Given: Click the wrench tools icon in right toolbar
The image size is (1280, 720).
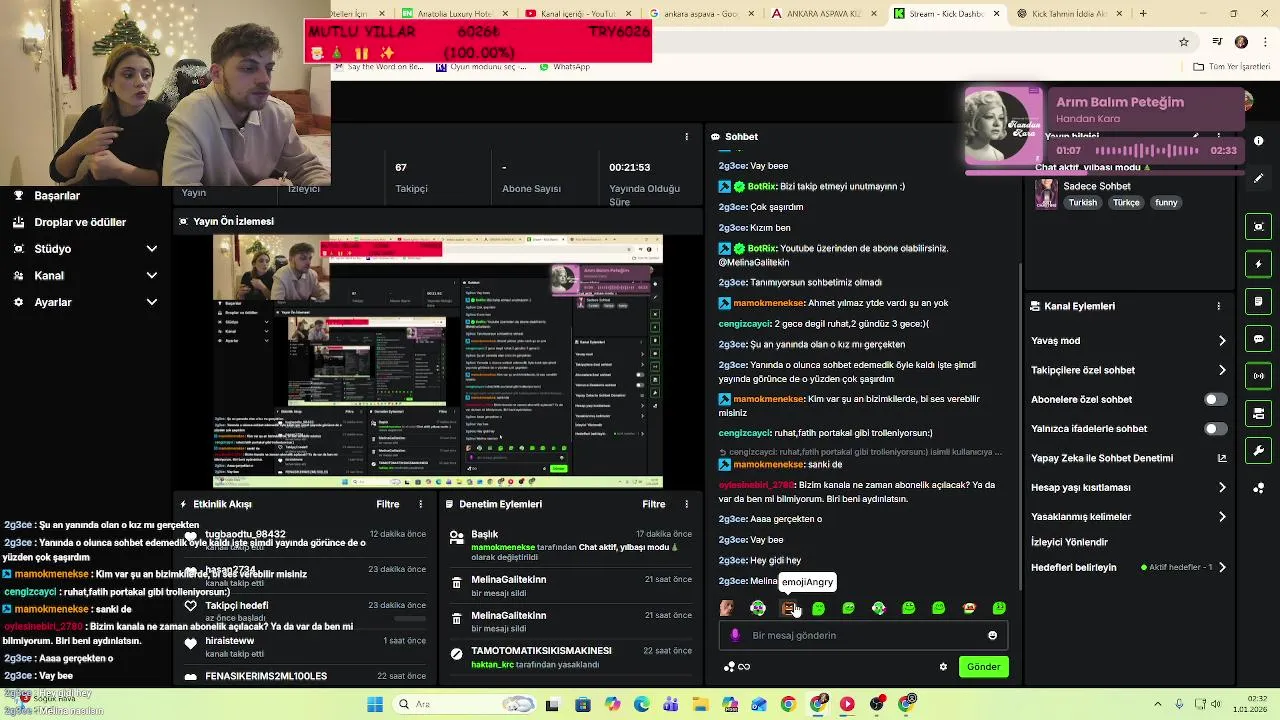Looking at the screenshot, I should [1258, 451].
